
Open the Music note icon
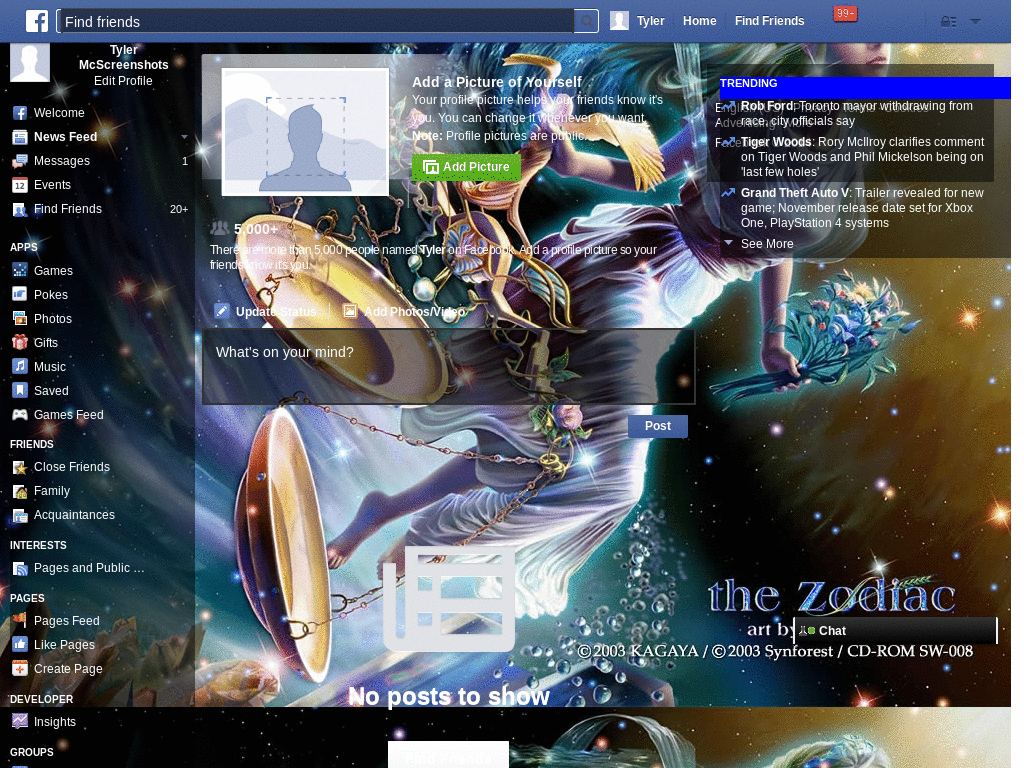pos(20,366)
